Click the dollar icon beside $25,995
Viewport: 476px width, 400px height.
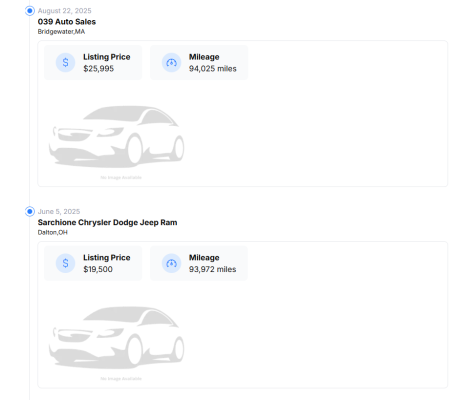[65, 62]
